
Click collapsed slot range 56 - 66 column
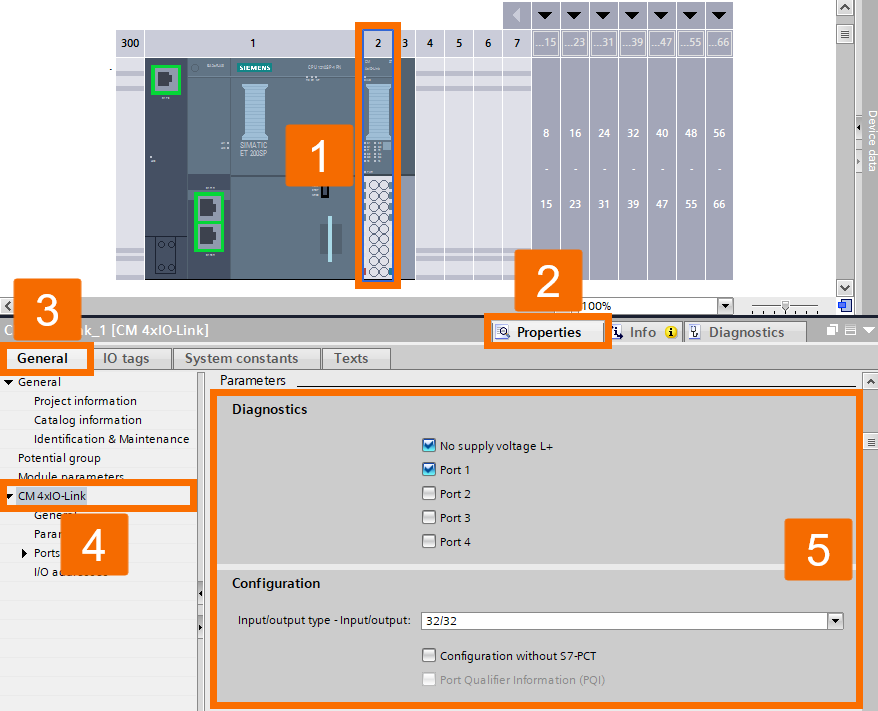point(720,168)
